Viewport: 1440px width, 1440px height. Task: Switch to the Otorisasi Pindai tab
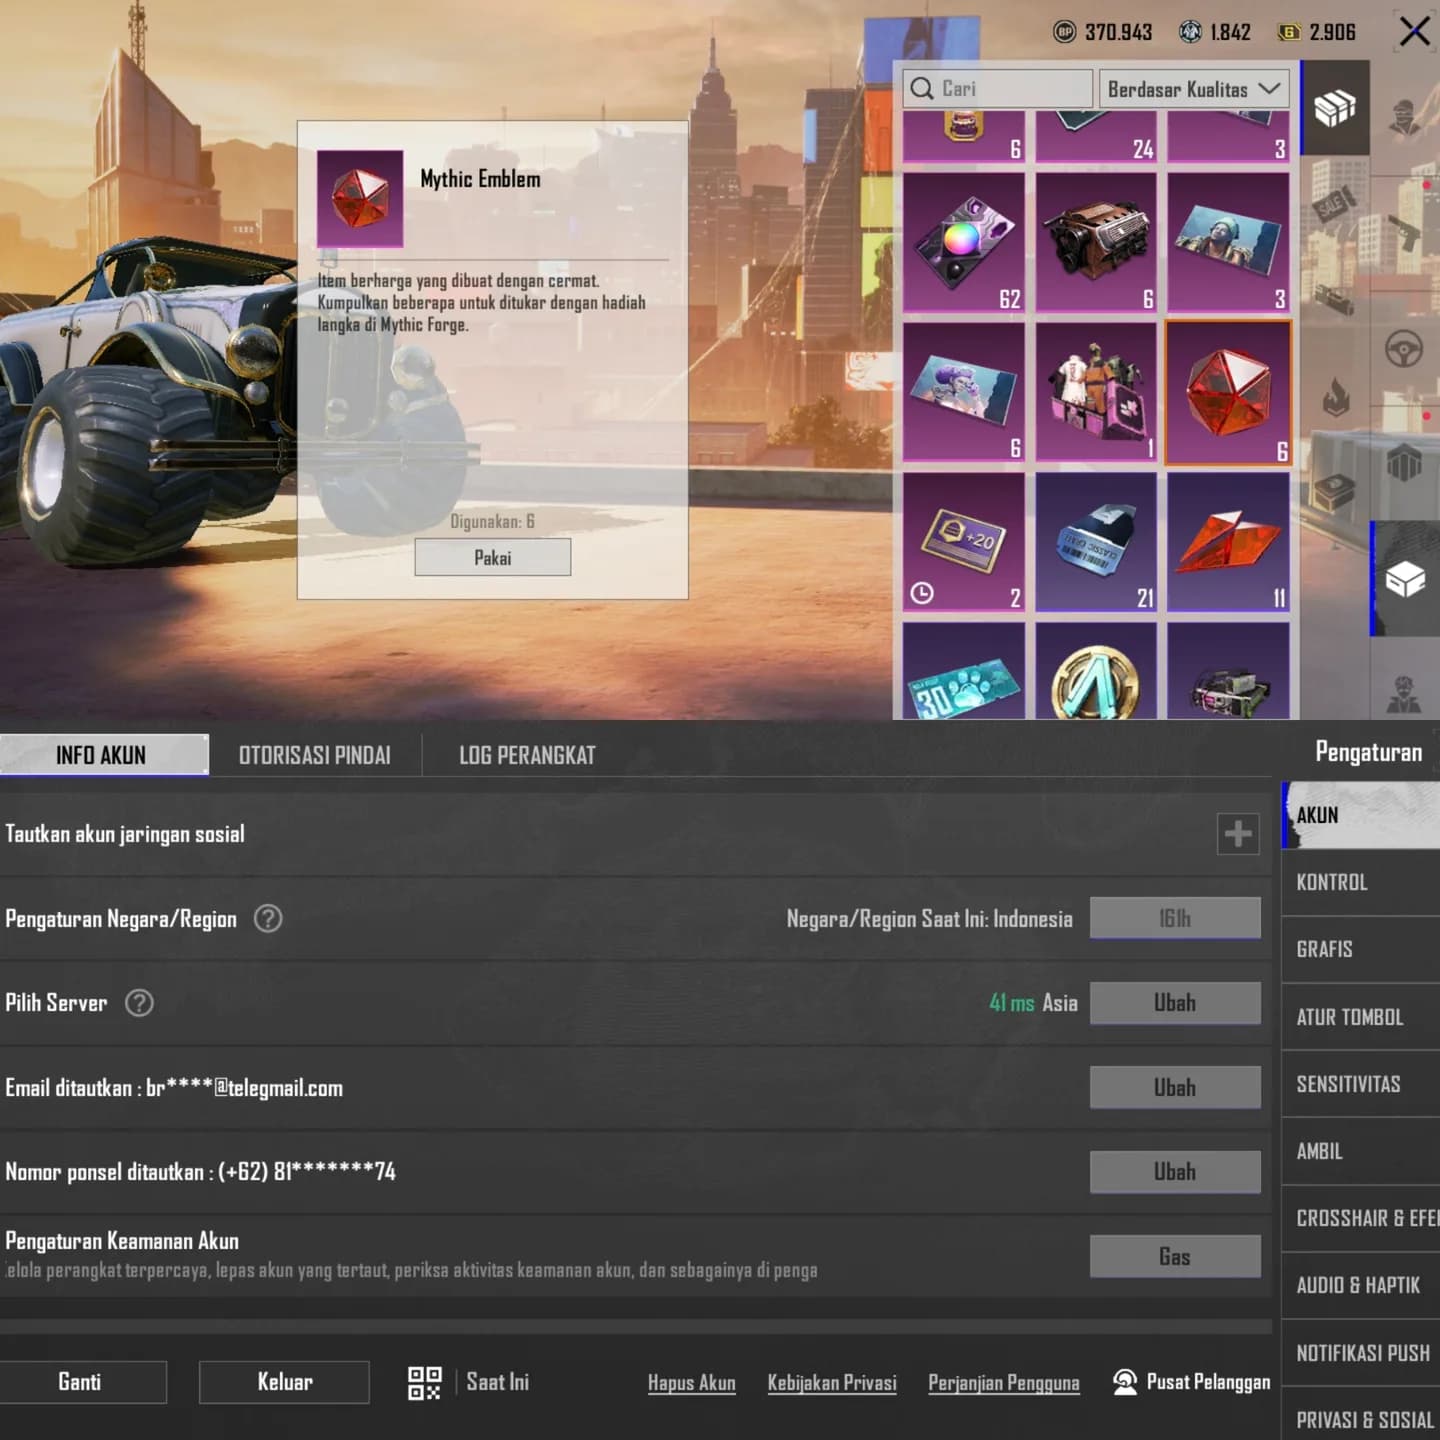(x=315, y=755)
